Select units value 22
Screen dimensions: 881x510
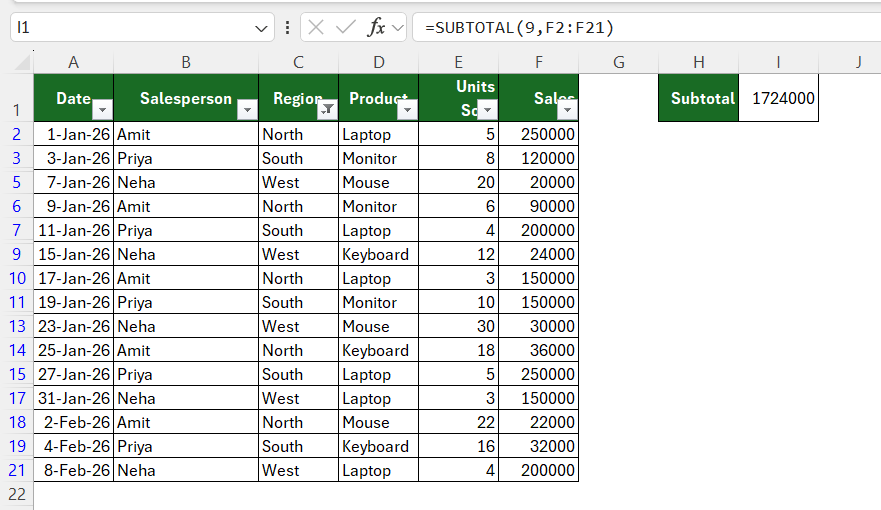click(x=458, y=422)
